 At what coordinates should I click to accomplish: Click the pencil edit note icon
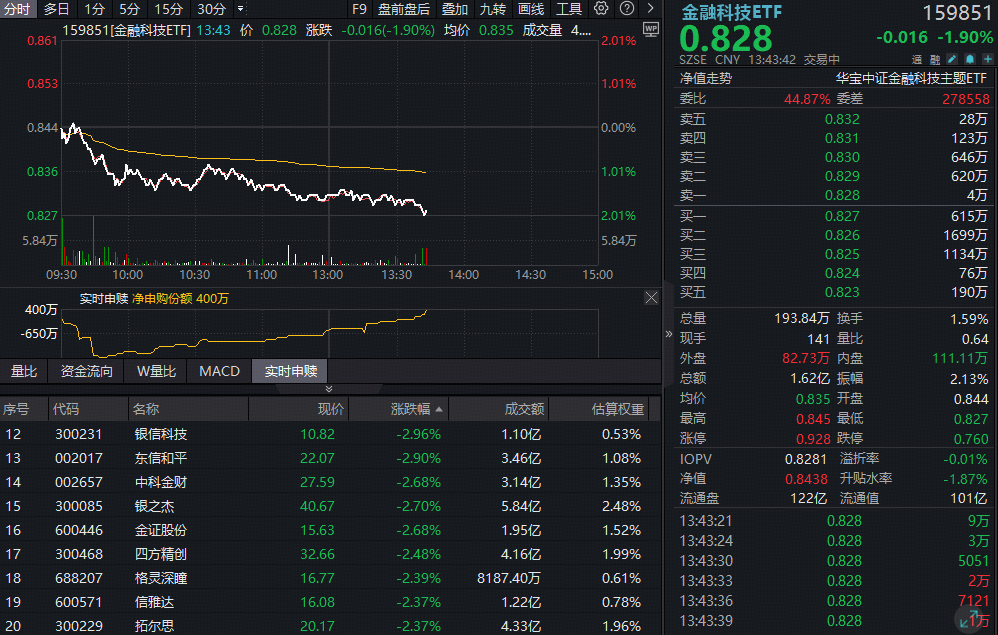point(951,60)
